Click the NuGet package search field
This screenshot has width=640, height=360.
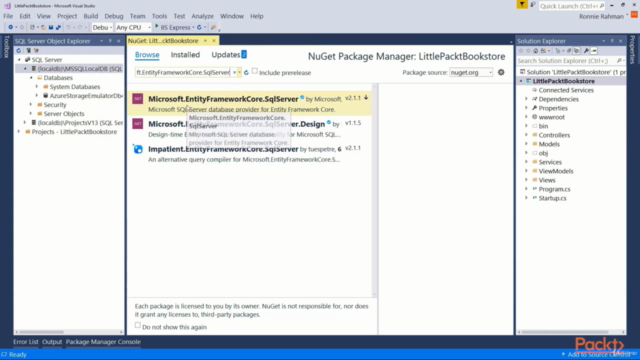click(183, 72)
